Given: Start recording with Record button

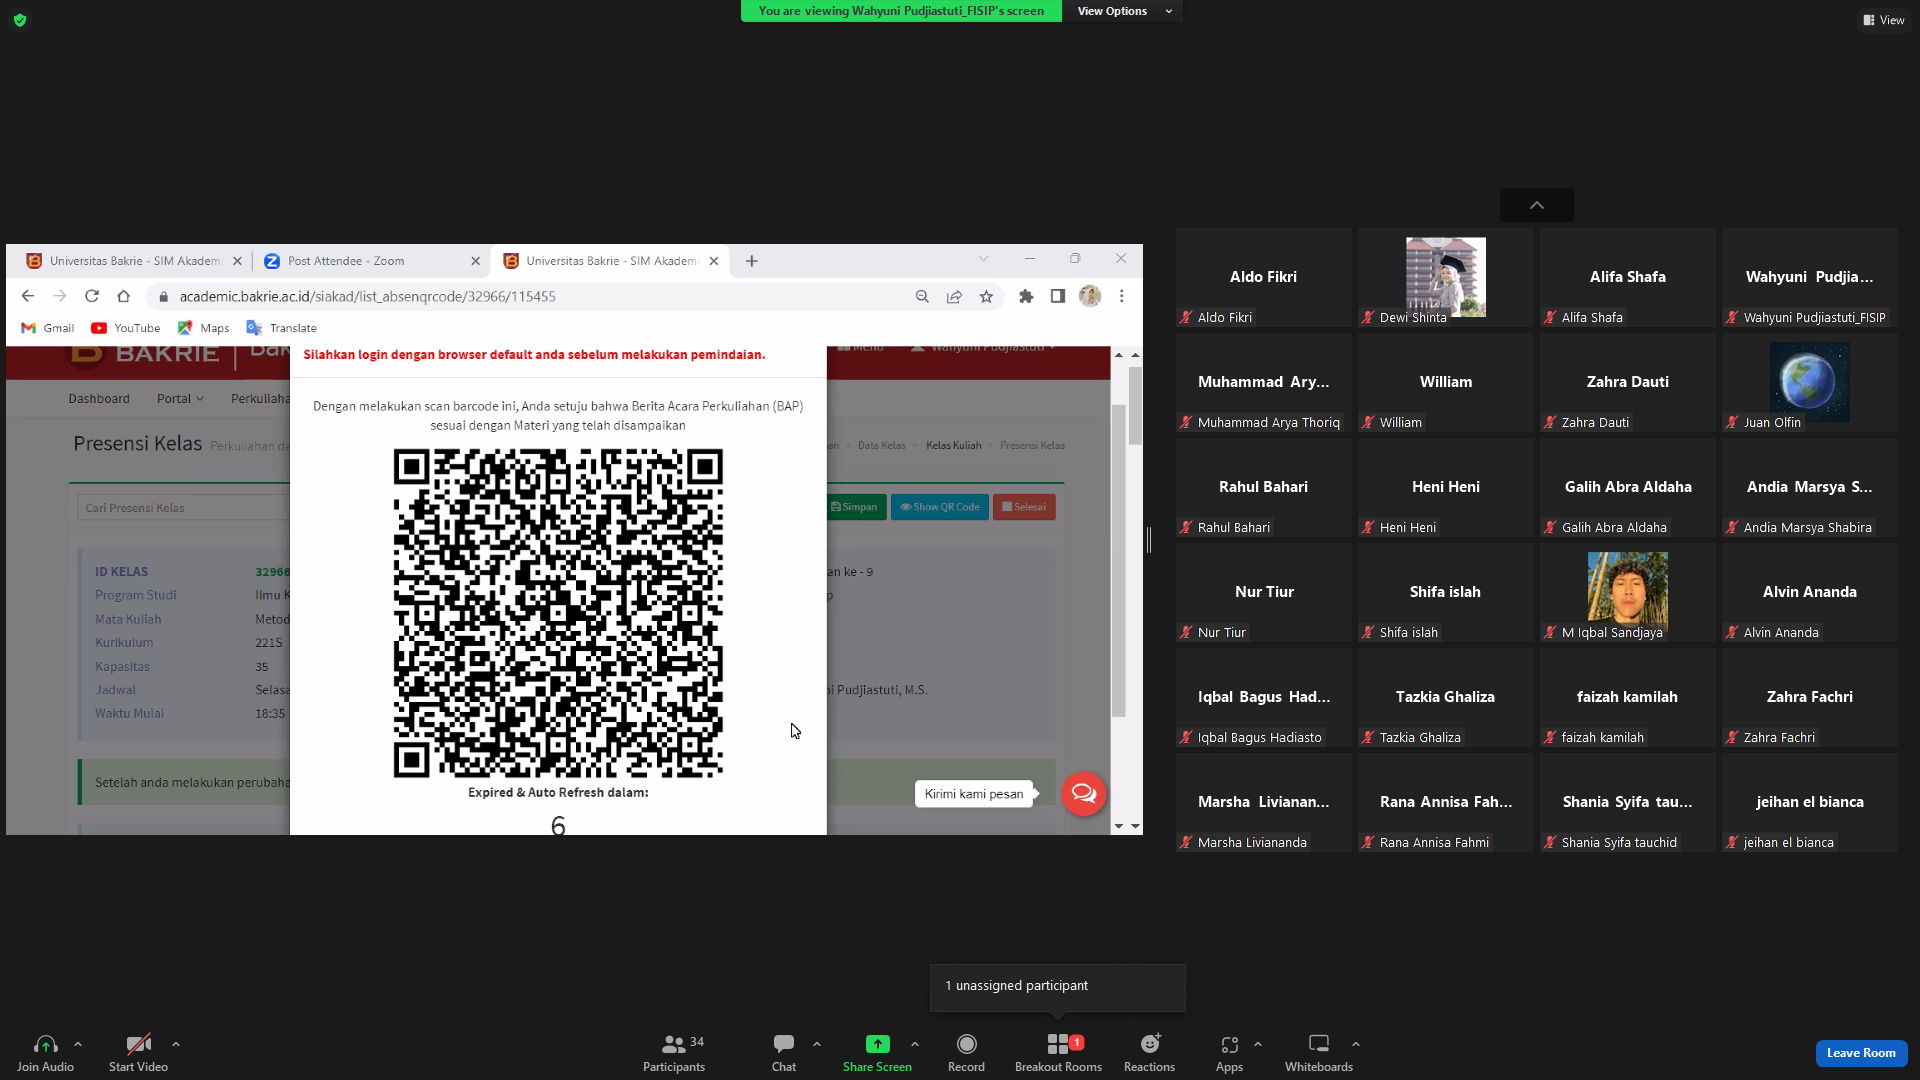Looking at the screenshot, I should click(966, 1053).
